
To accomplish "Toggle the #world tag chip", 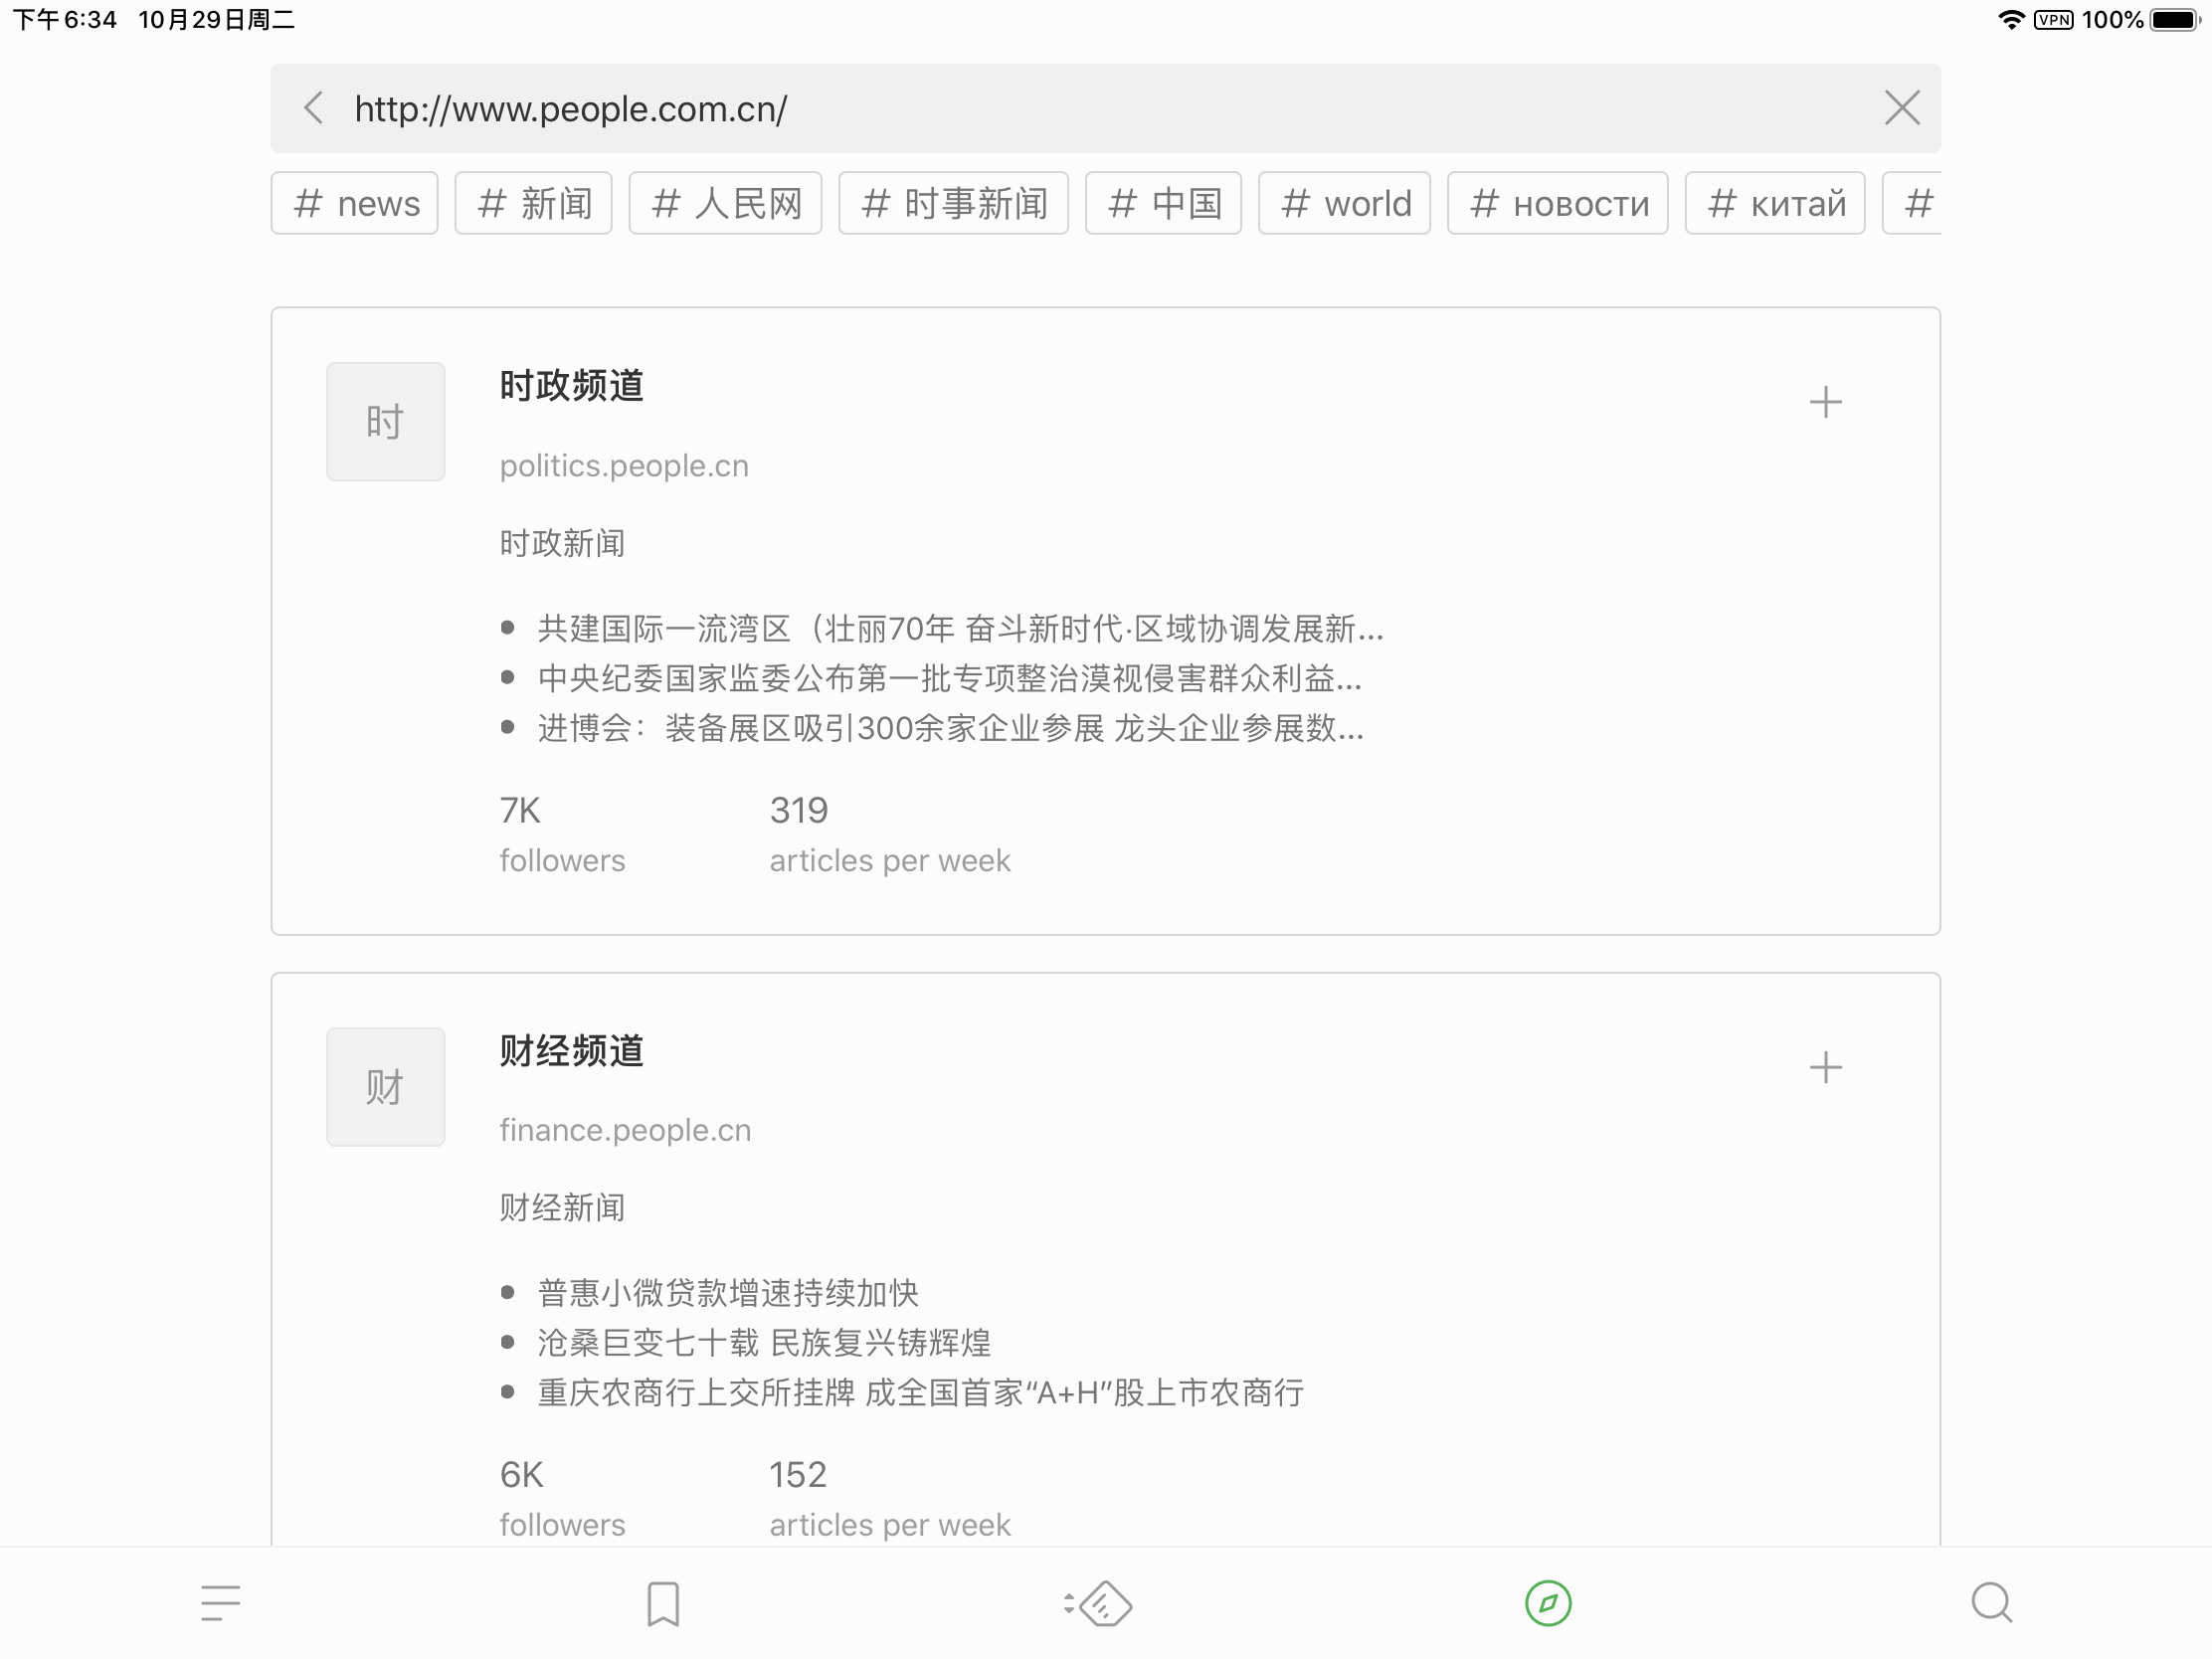I will (1344, 203).
